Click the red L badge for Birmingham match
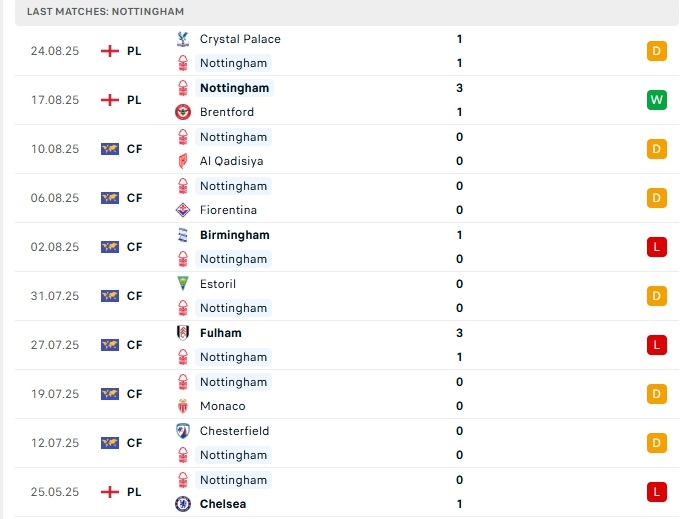The height and width of the screenshot is (519, 688). [x=656, y=247]
